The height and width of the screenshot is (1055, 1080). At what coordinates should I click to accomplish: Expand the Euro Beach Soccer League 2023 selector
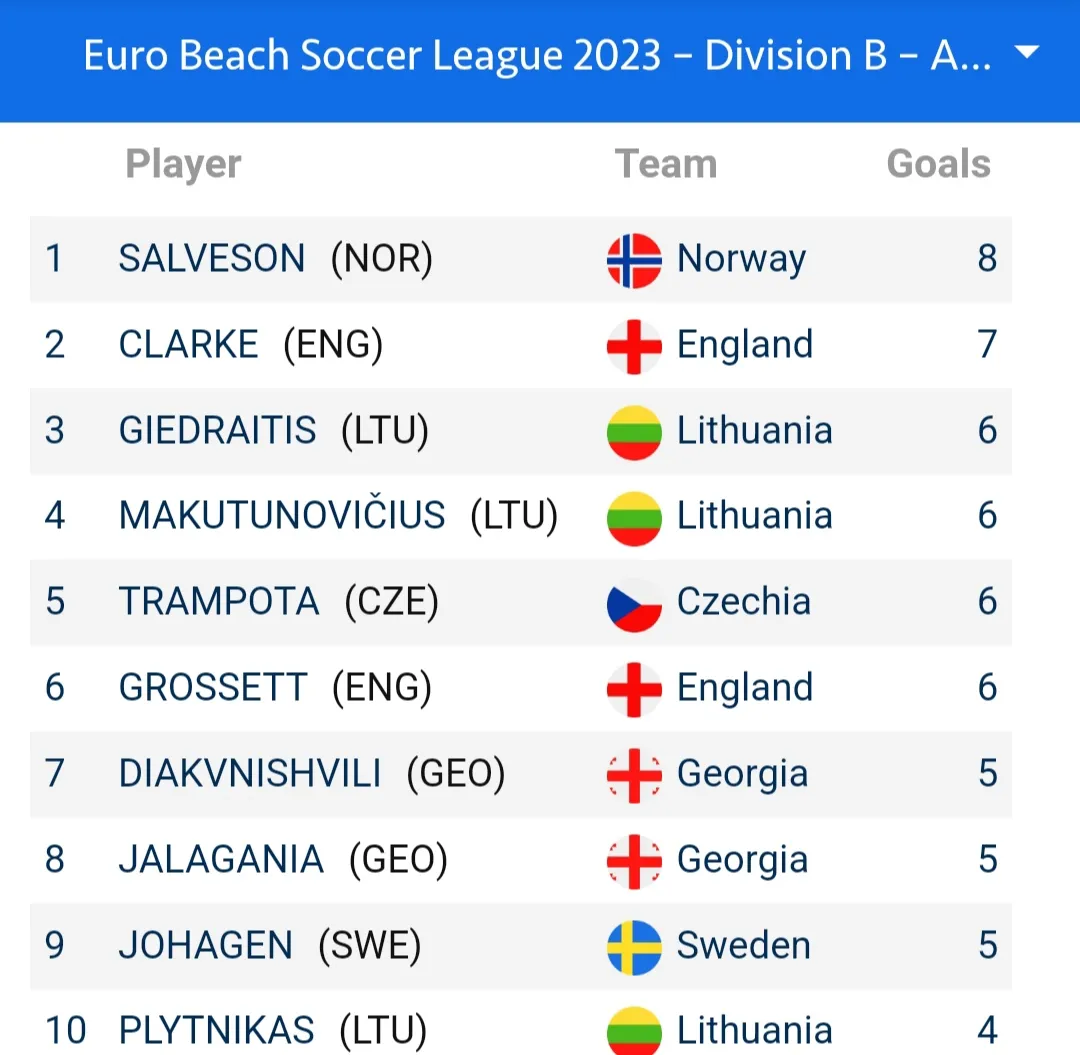(537, 56)
